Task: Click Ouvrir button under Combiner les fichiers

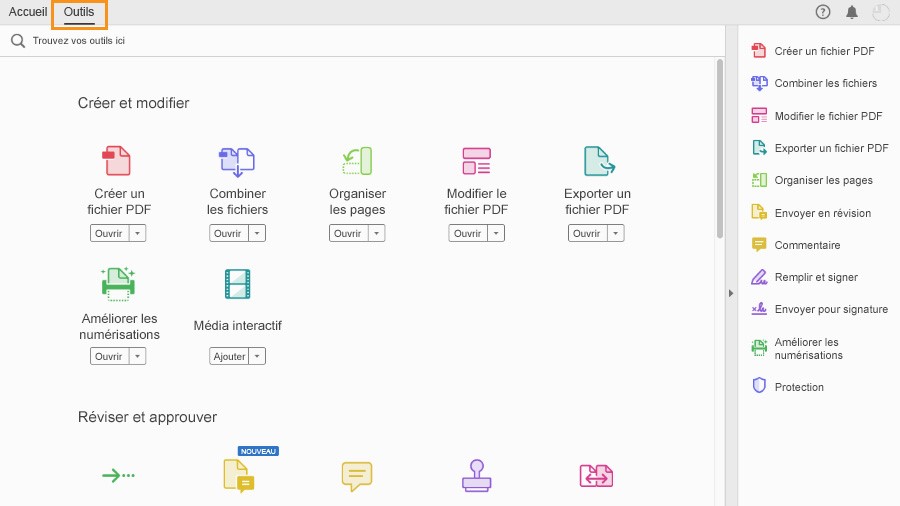Action: coord(227,233)
